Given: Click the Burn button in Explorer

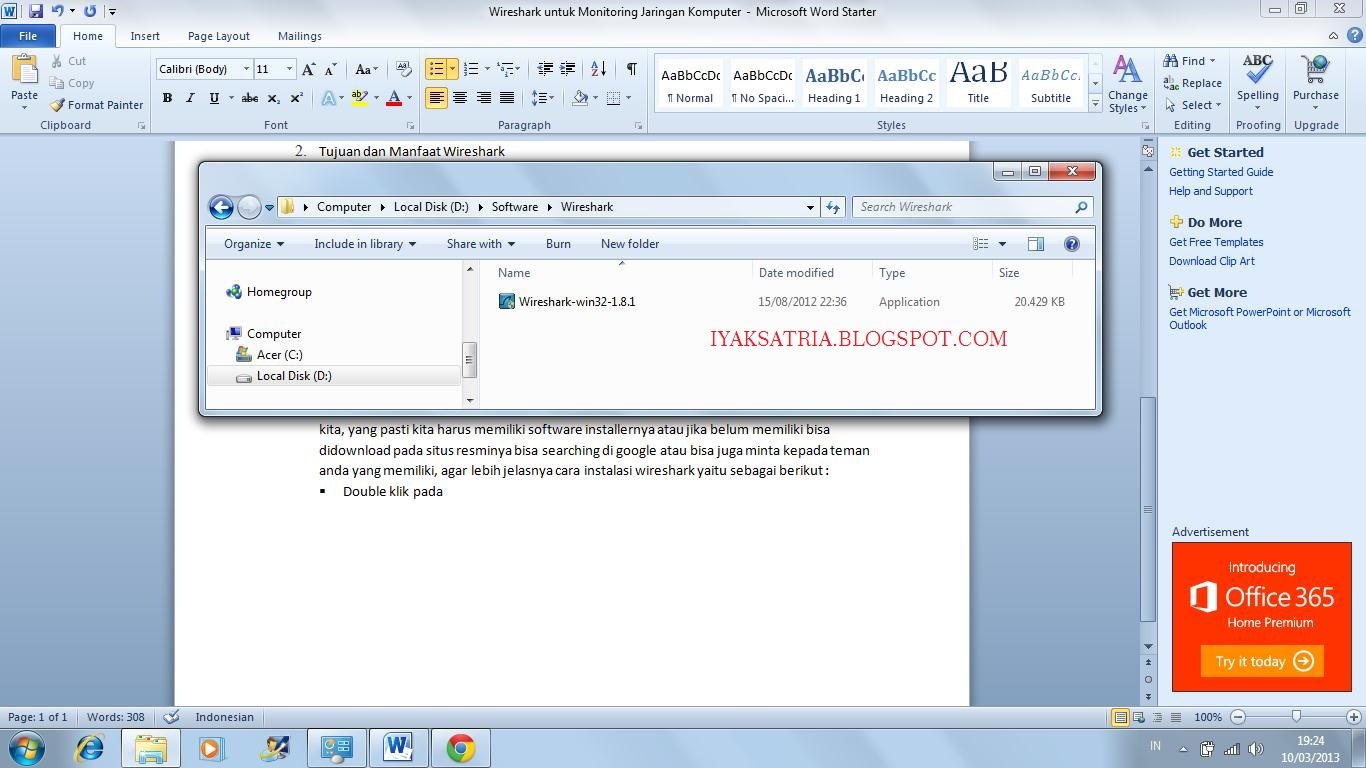Looking at the screenshot, I should pos(558,244).
